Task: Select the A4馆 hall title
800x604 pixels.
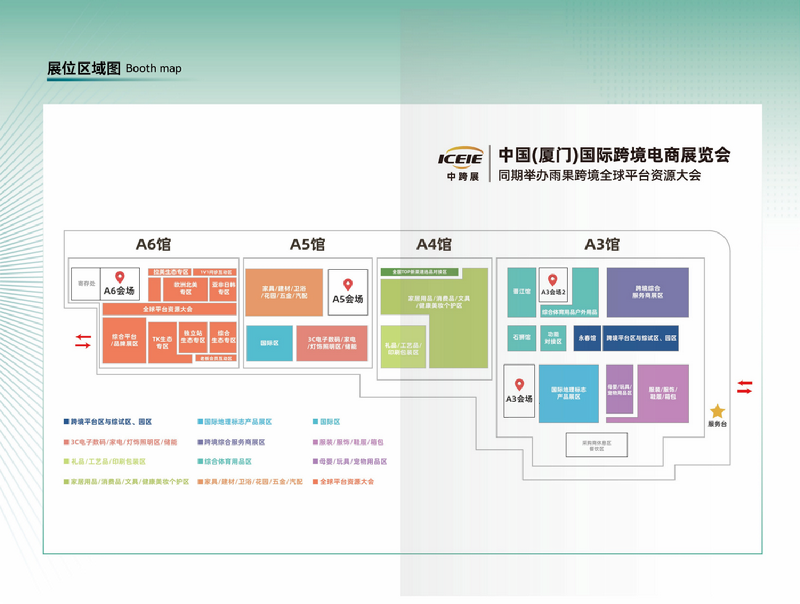Action: coord(434,244)
